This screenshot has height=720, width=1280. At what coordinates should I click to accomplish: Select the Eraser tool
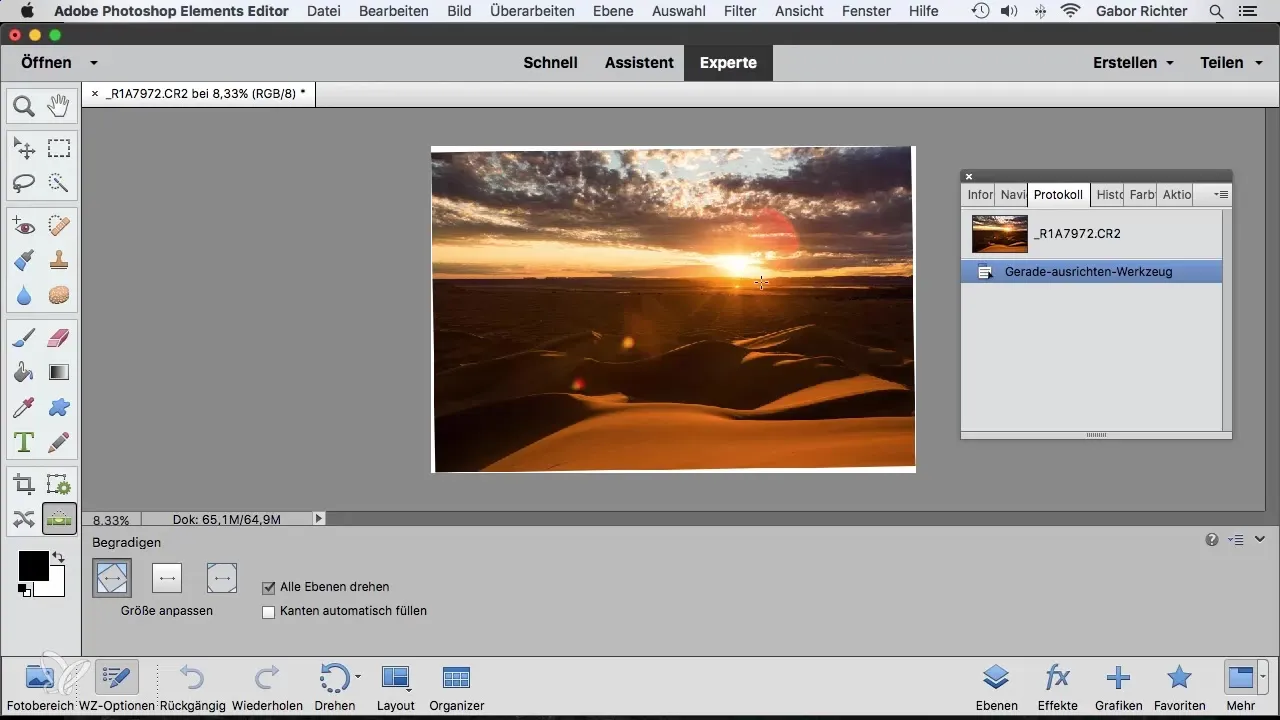click(x=59, y=338)
